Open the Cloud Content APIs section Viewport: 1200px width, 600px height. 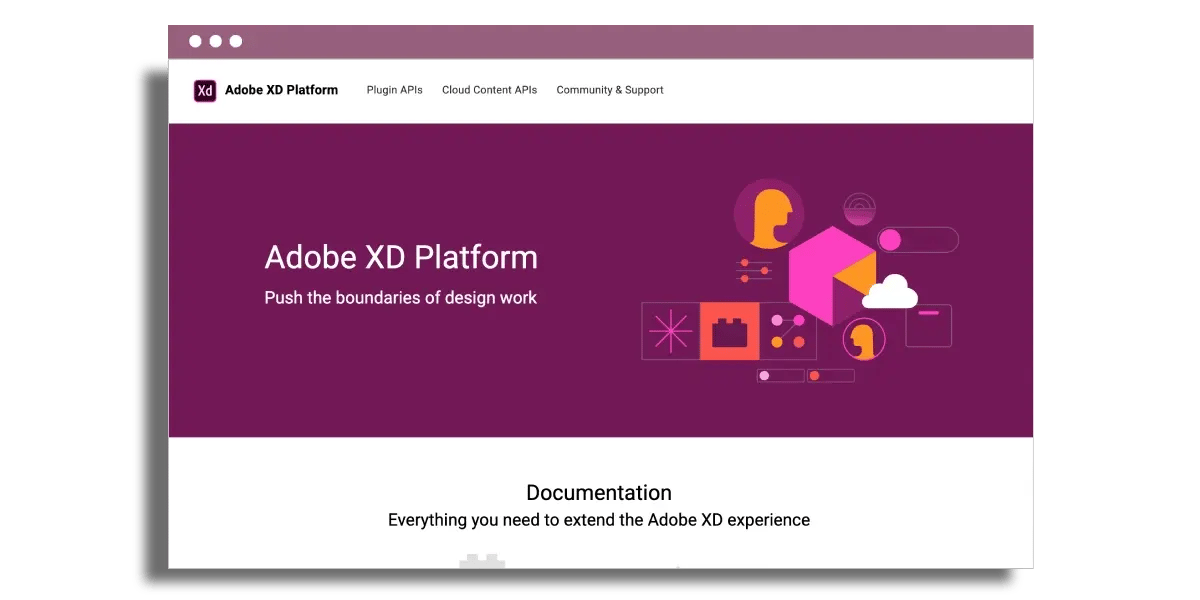tap(489, 90)
